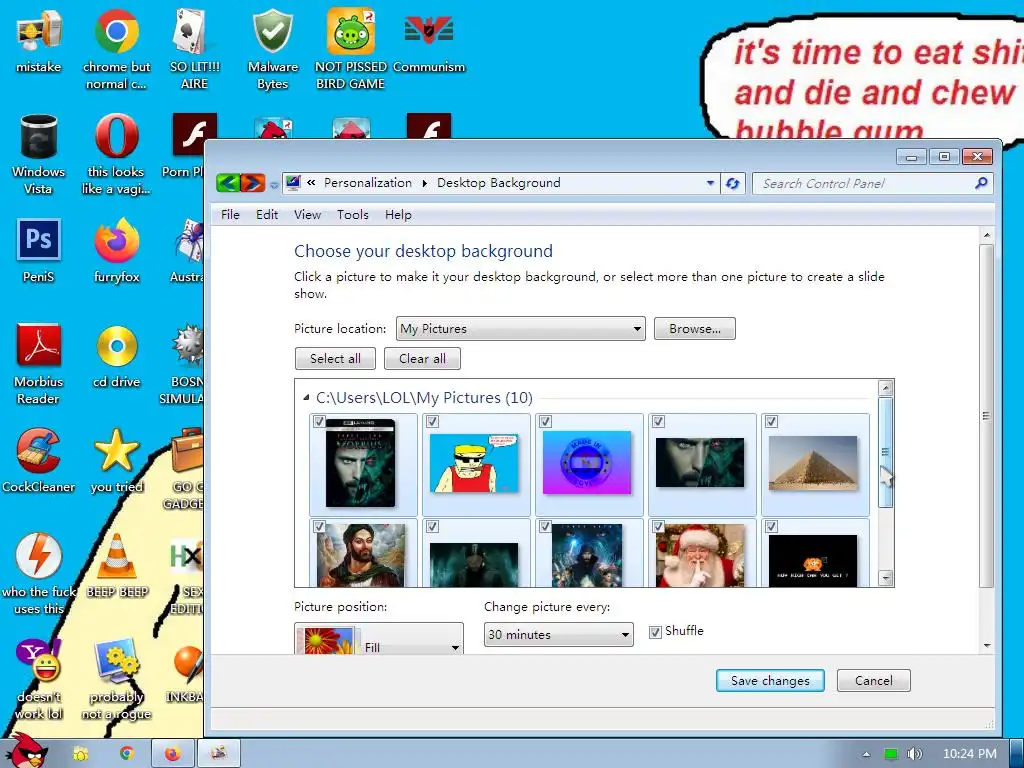Open Chrome from the taskbar

[x=127, y=754]
